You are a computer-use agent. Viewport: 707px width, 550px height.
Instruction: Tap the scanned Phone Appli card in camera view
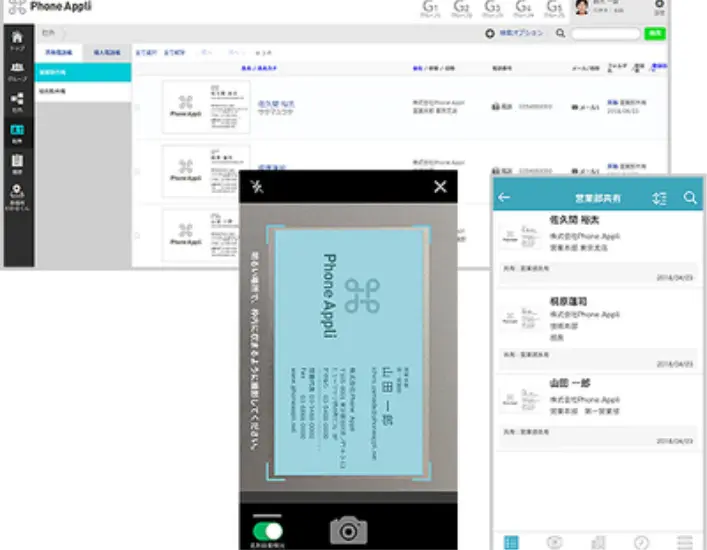(349, 352)
